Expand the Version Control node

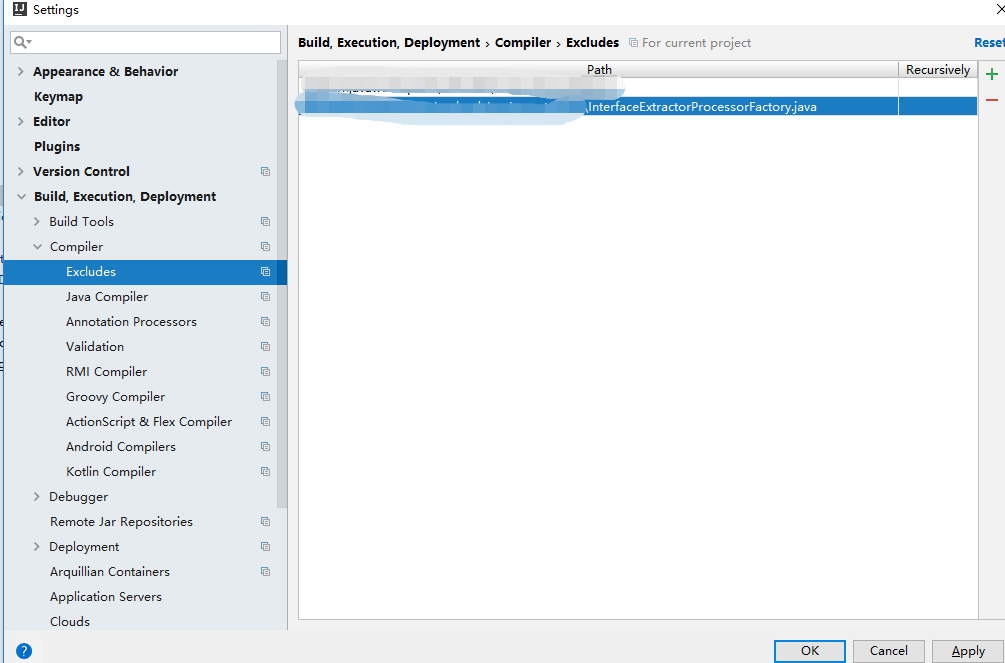pos(21,171)
